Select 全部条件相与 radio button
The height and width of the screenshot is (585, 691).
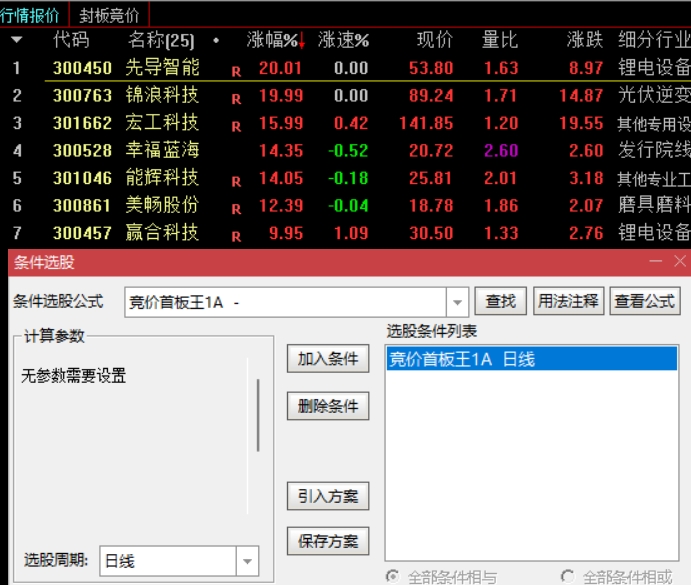[392, 577]
